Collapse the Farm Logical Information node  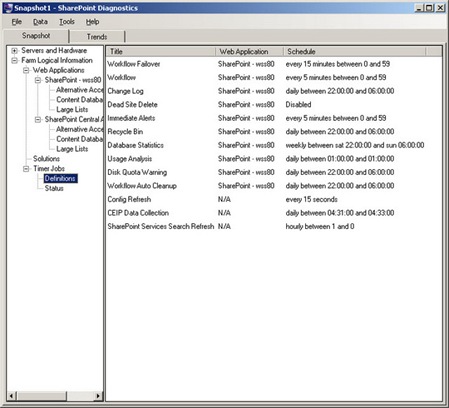click(x=14, y=61)
